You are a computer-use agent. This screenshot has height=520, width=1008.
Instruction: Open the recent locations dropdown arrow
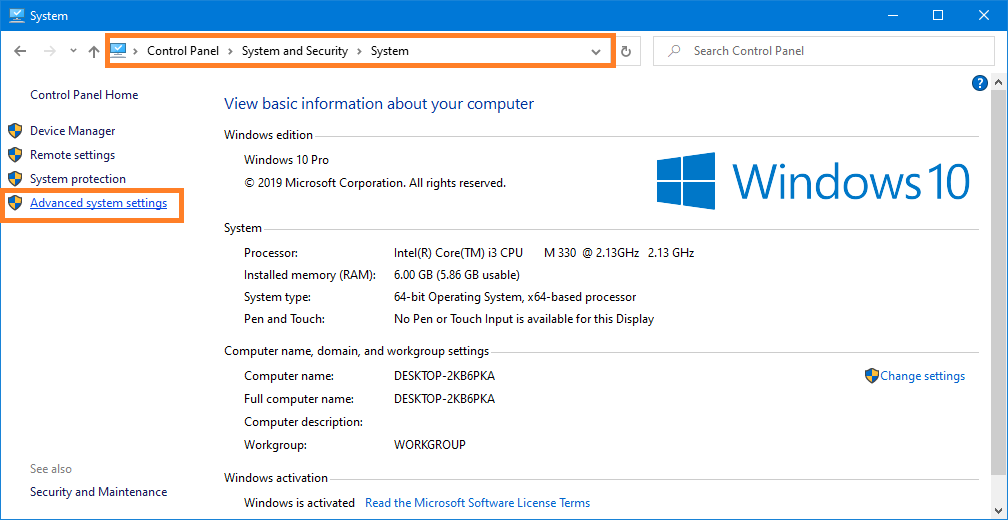point(73,51)
